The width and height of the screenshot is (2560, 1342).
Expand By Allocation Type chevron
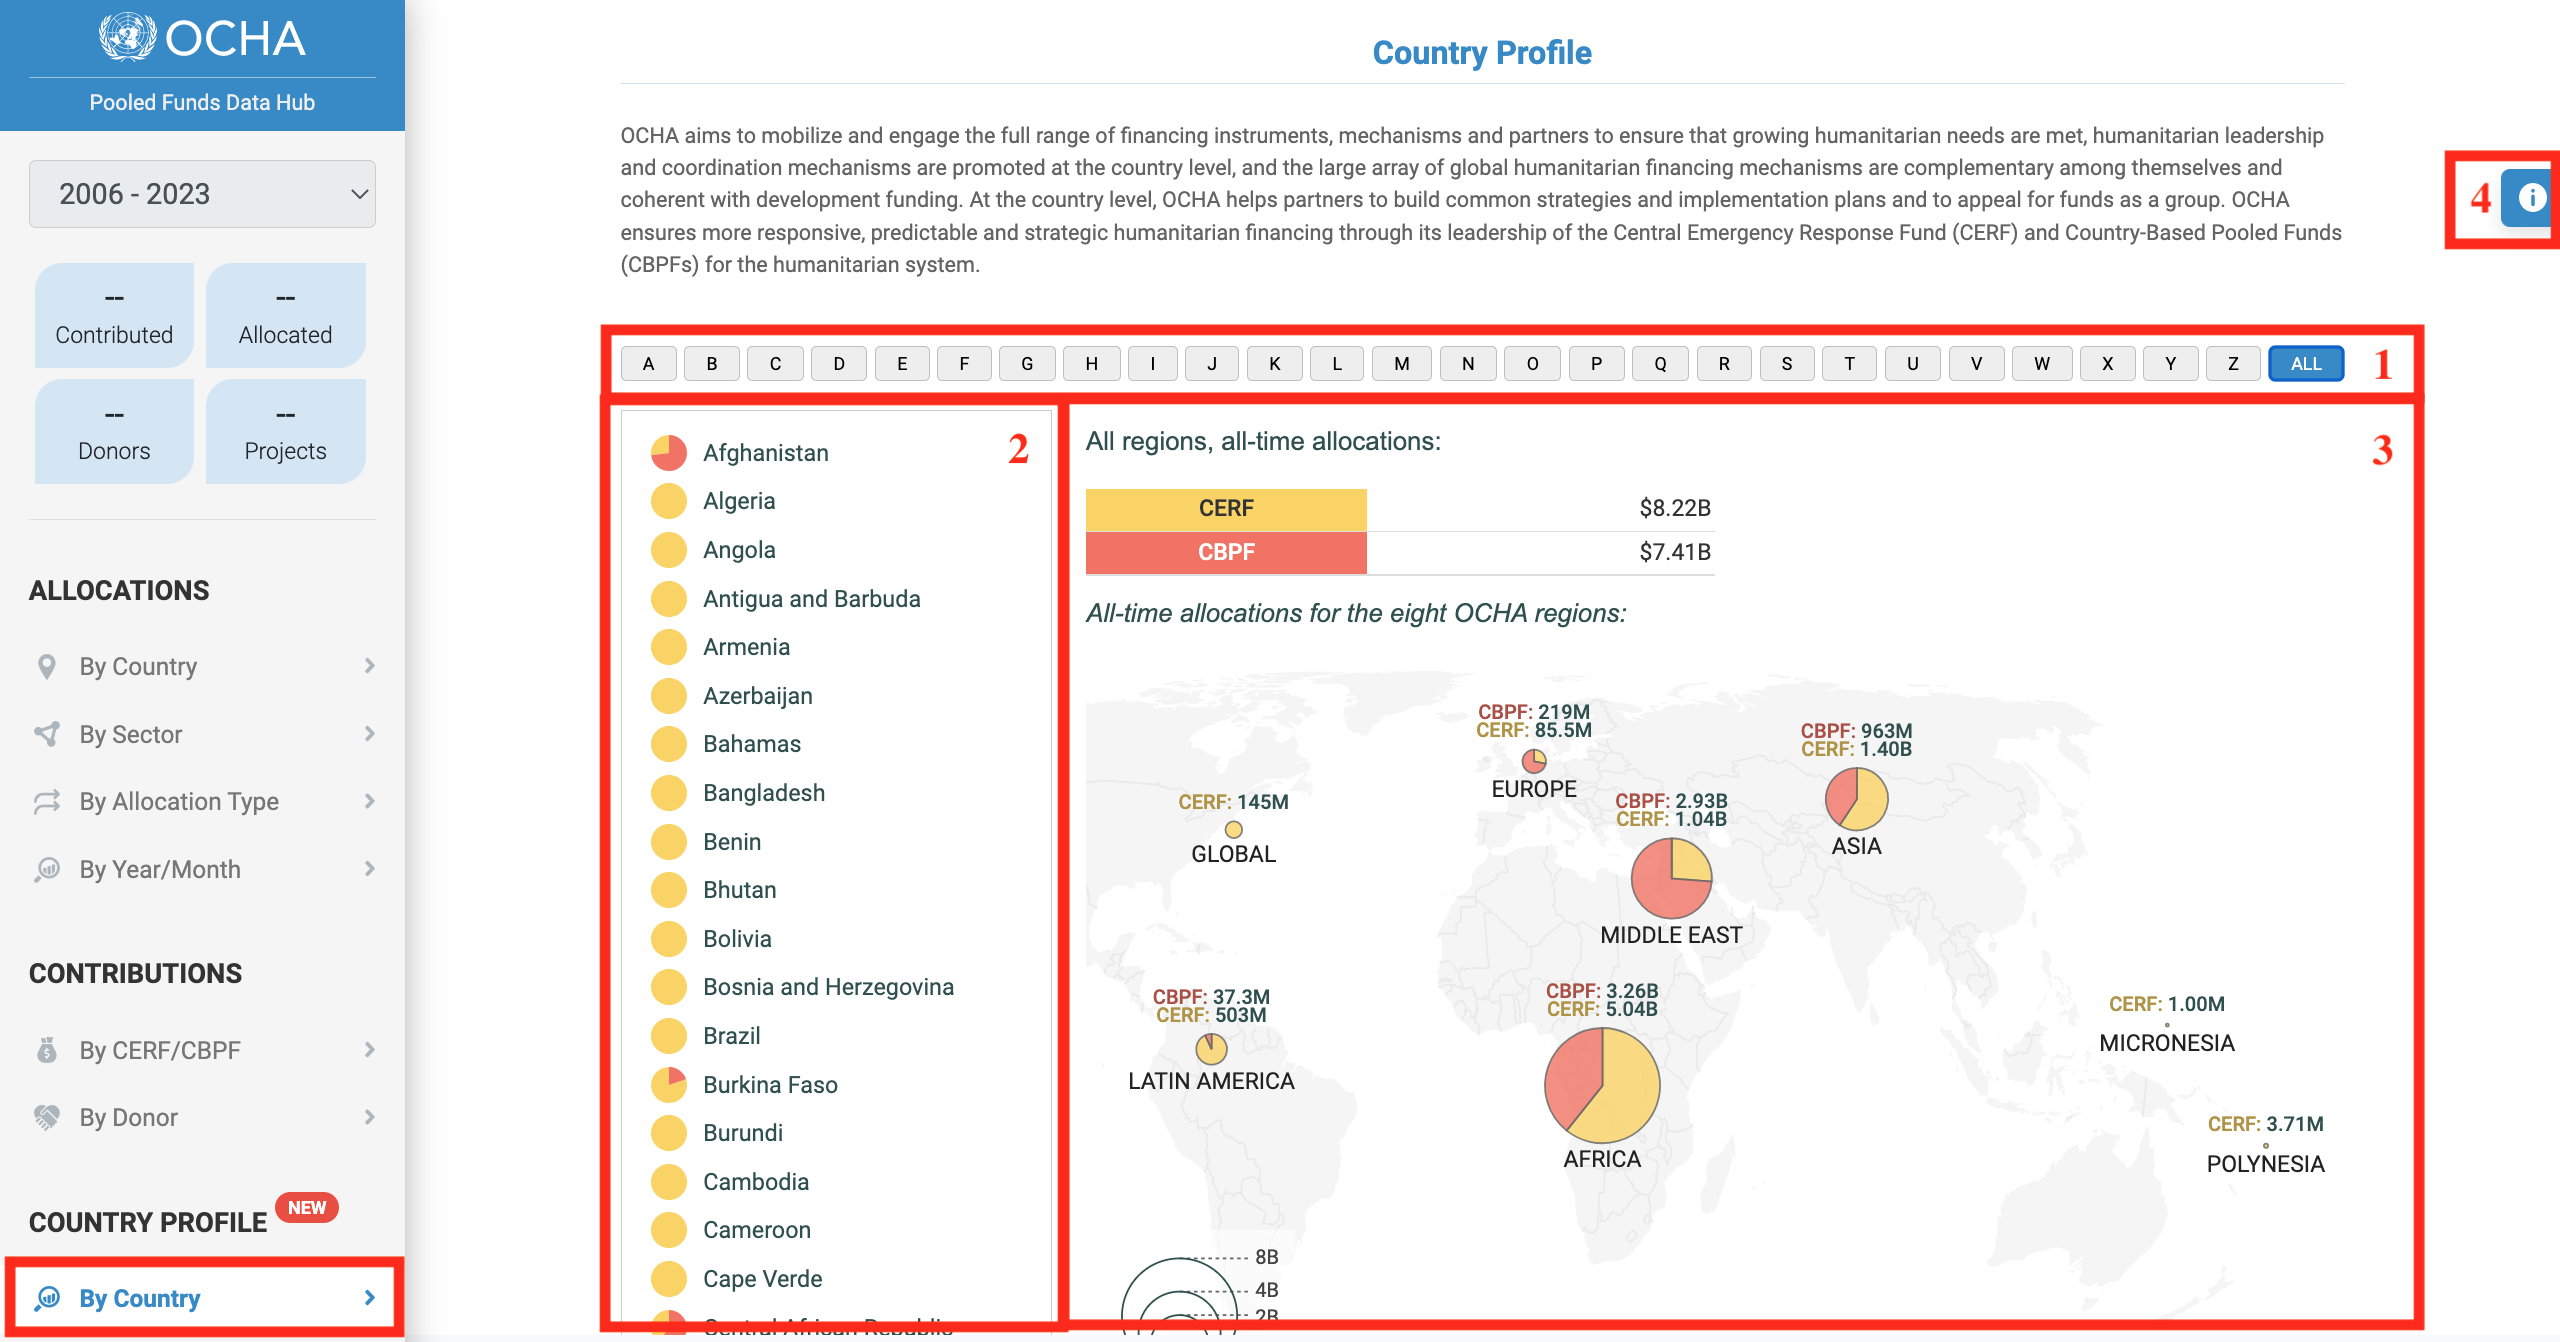click(x=369, y=802)
